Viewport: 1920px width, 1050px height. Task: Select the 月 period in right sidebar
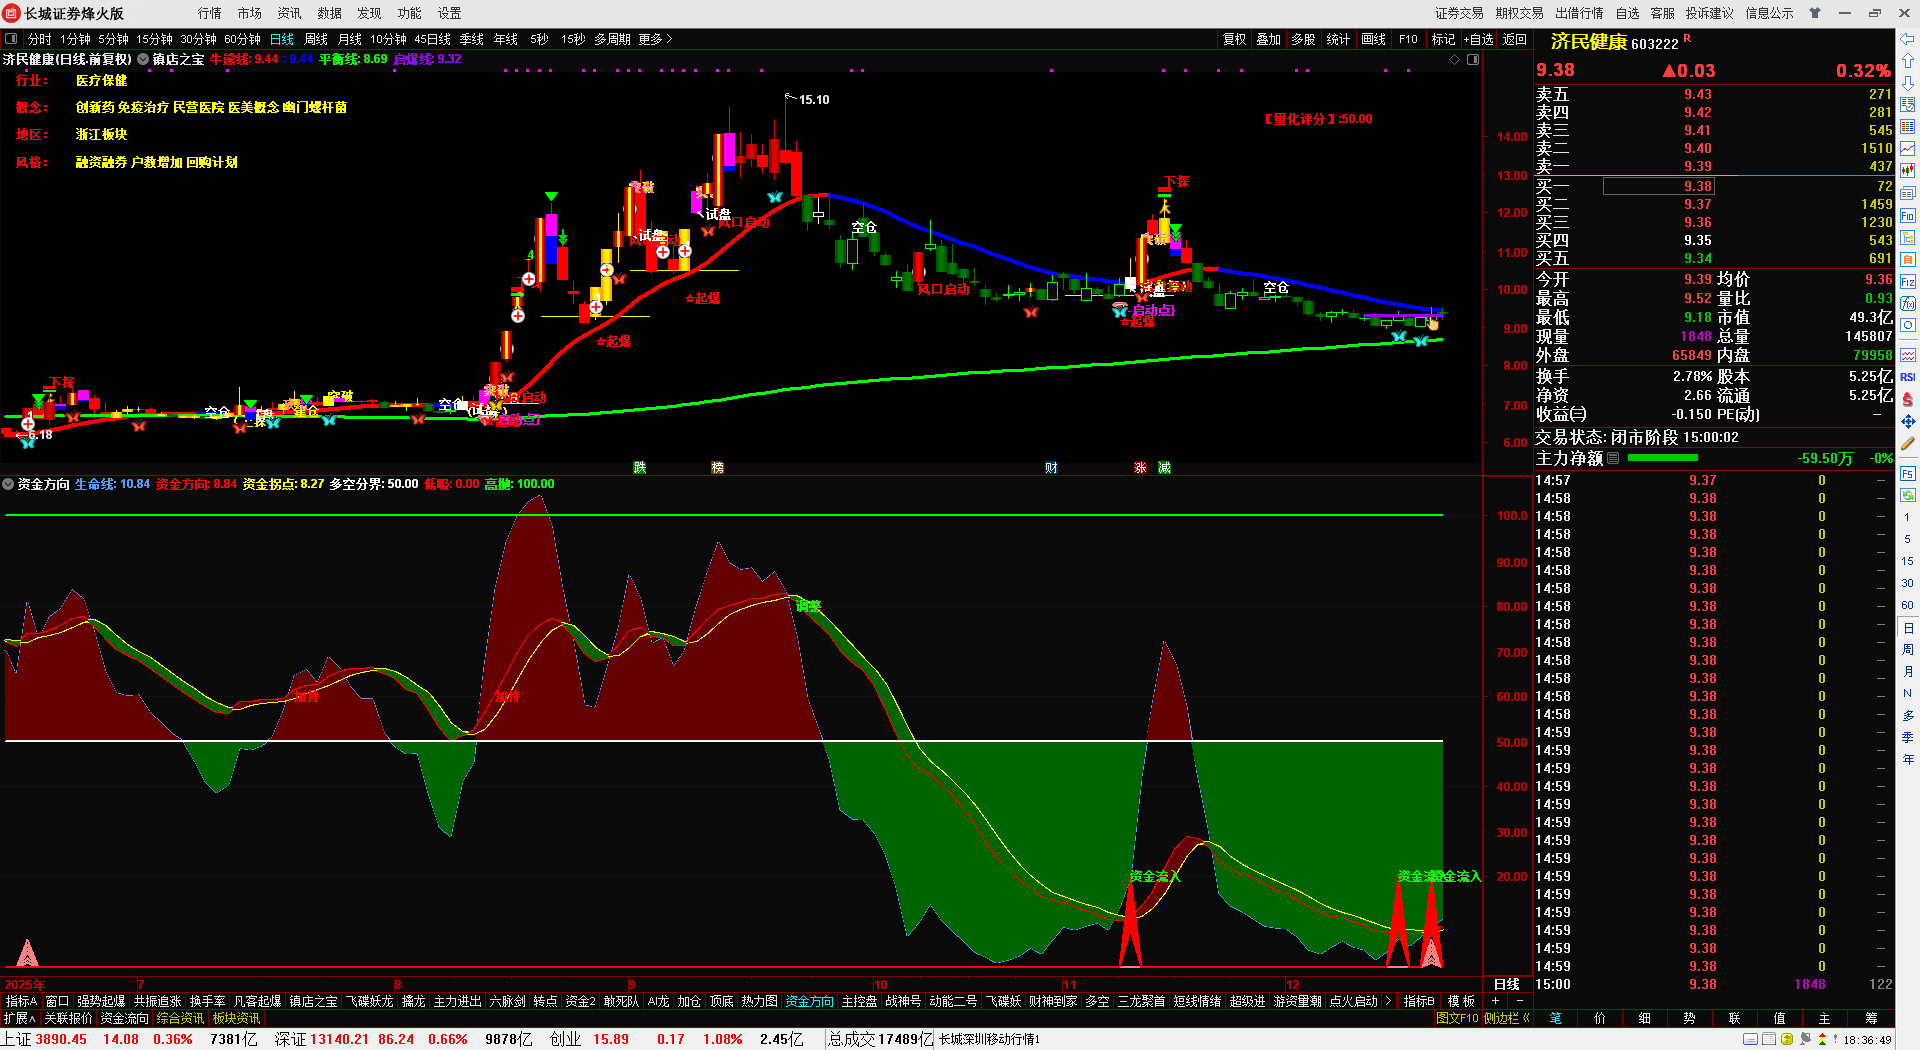pos(1908,672)
